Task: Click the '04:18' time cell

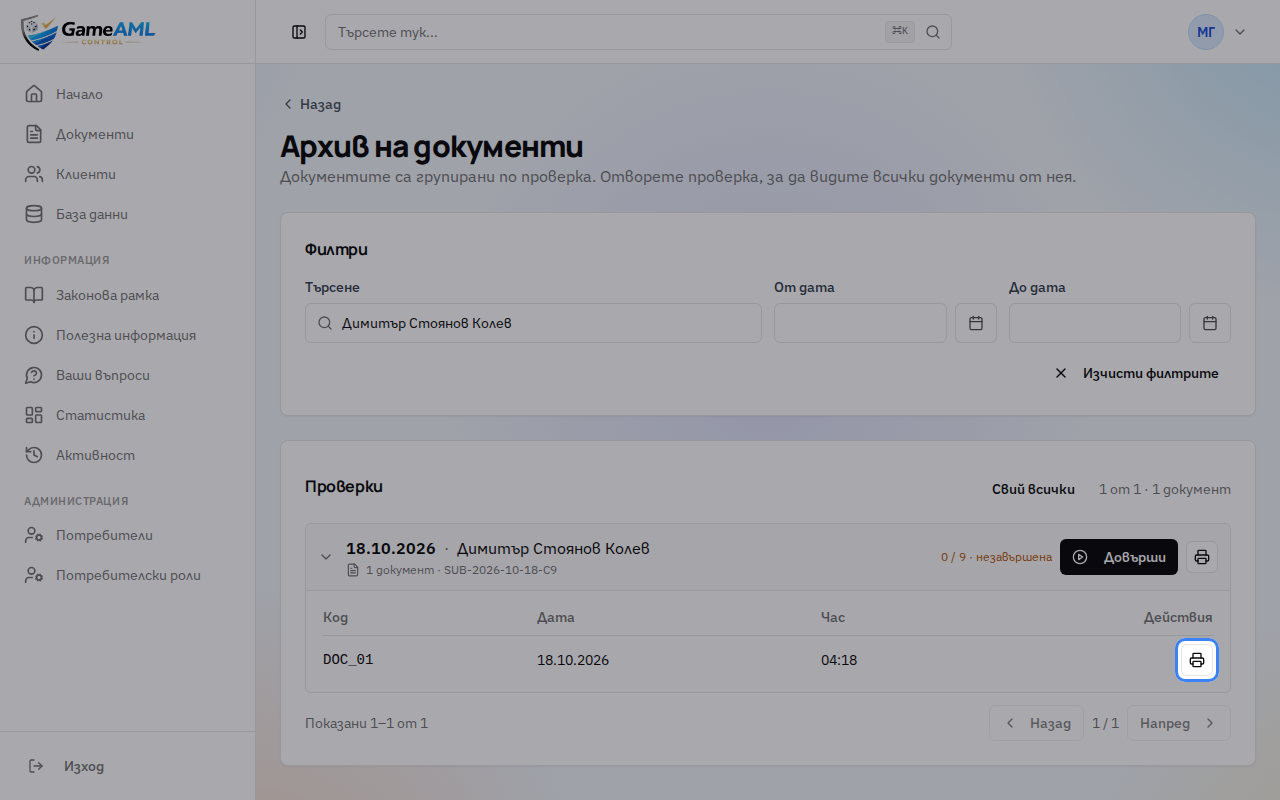Action: (839, 660)
